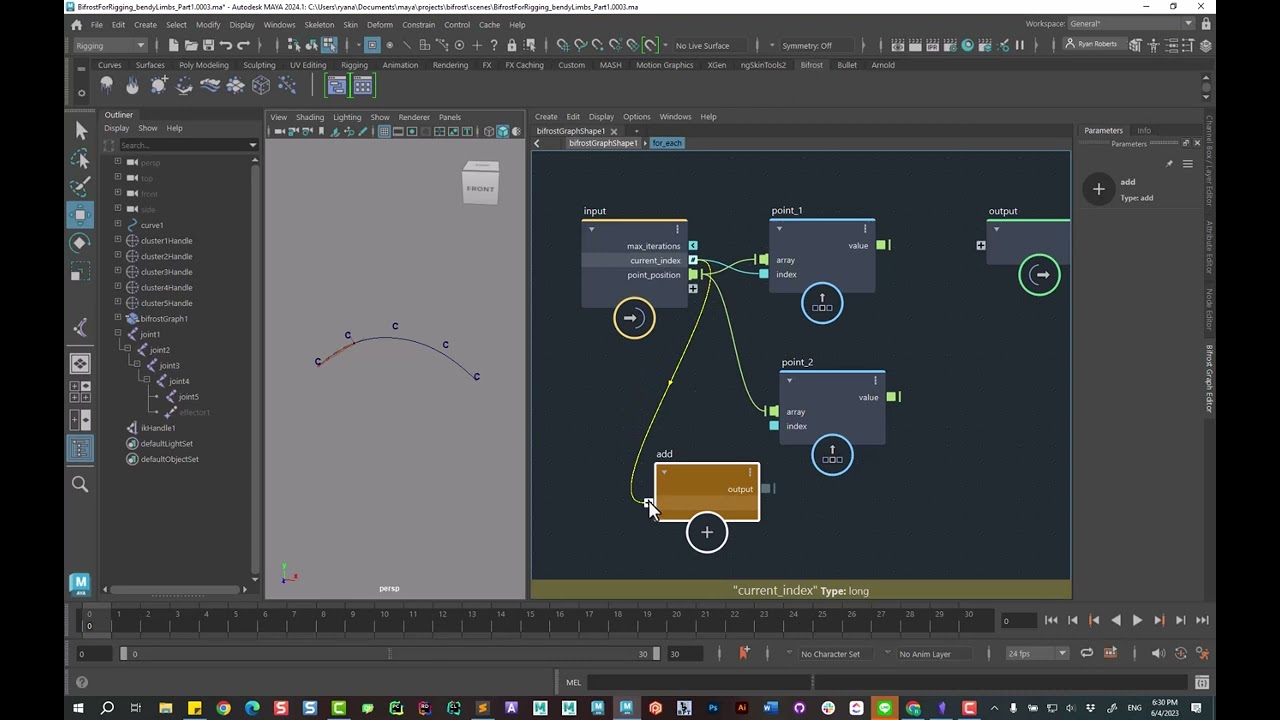
Task: Toggle the timeline sound speaker icon
Action: pyautogui.click(x=1158, y=653)
